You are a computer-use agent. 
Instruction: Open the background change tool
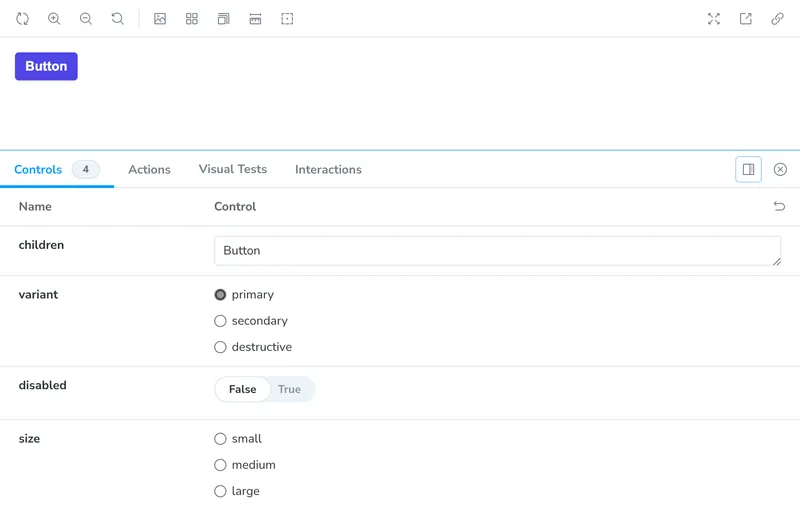160,19
